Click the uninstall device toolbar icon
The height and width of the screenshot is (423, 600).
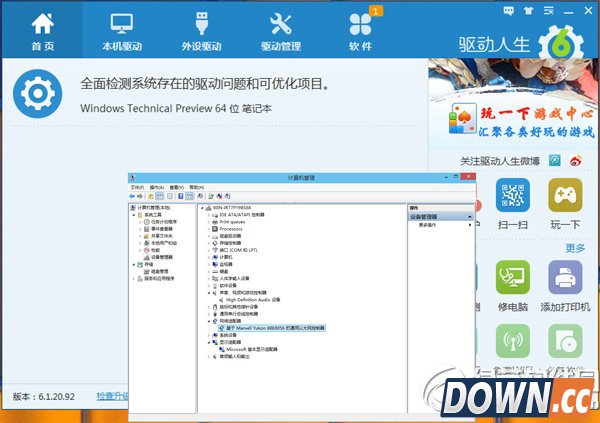click(219, 196)
